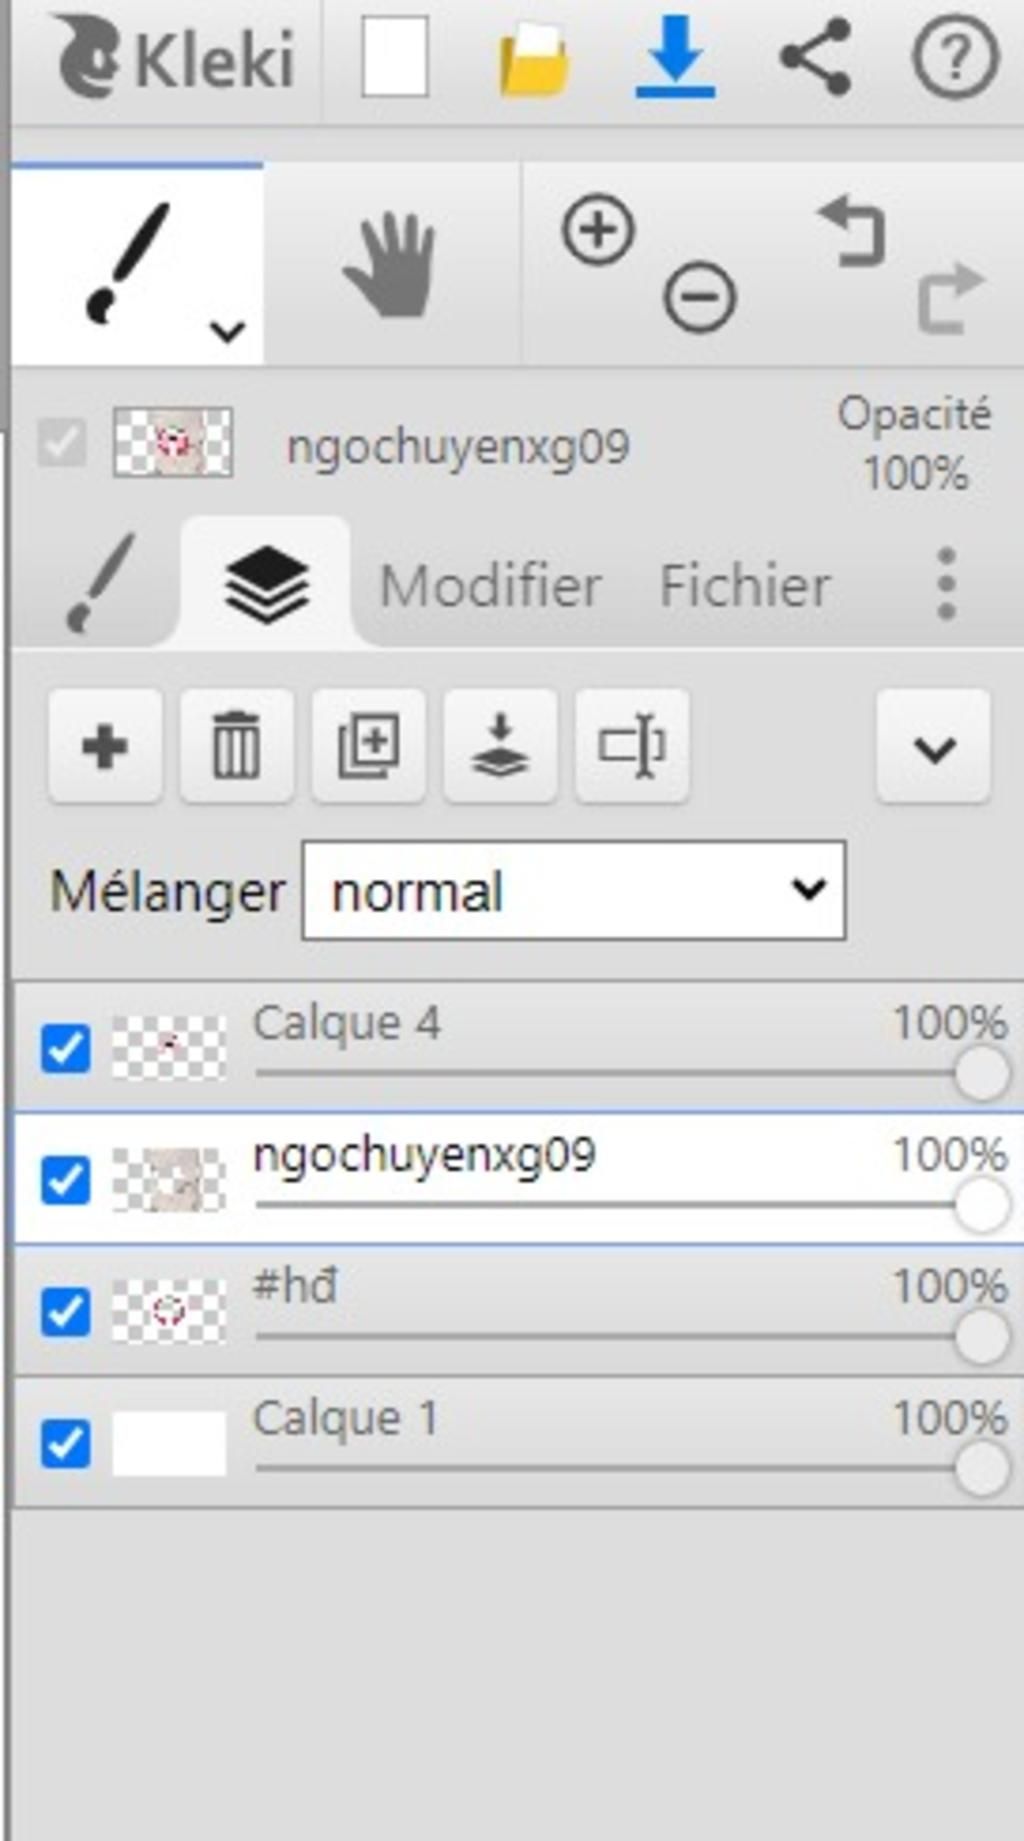Expand the layer options chevron button
The image size is (1024, 1841).
click(934, 746)
